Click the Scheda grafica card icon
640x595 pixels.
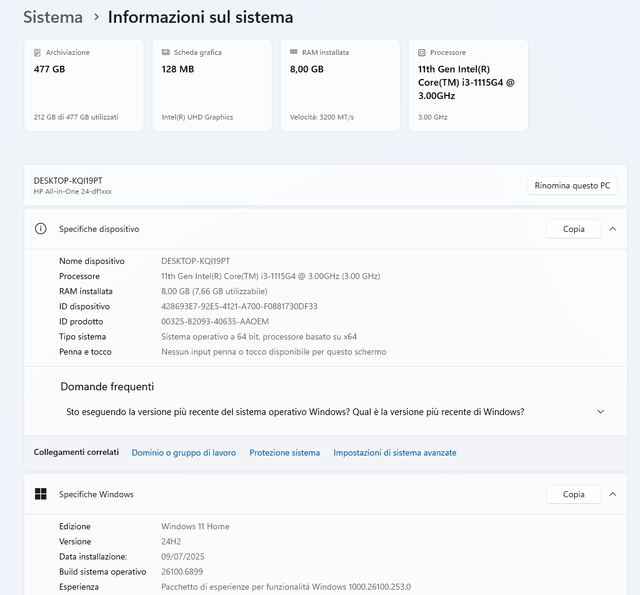coord(166,52)
